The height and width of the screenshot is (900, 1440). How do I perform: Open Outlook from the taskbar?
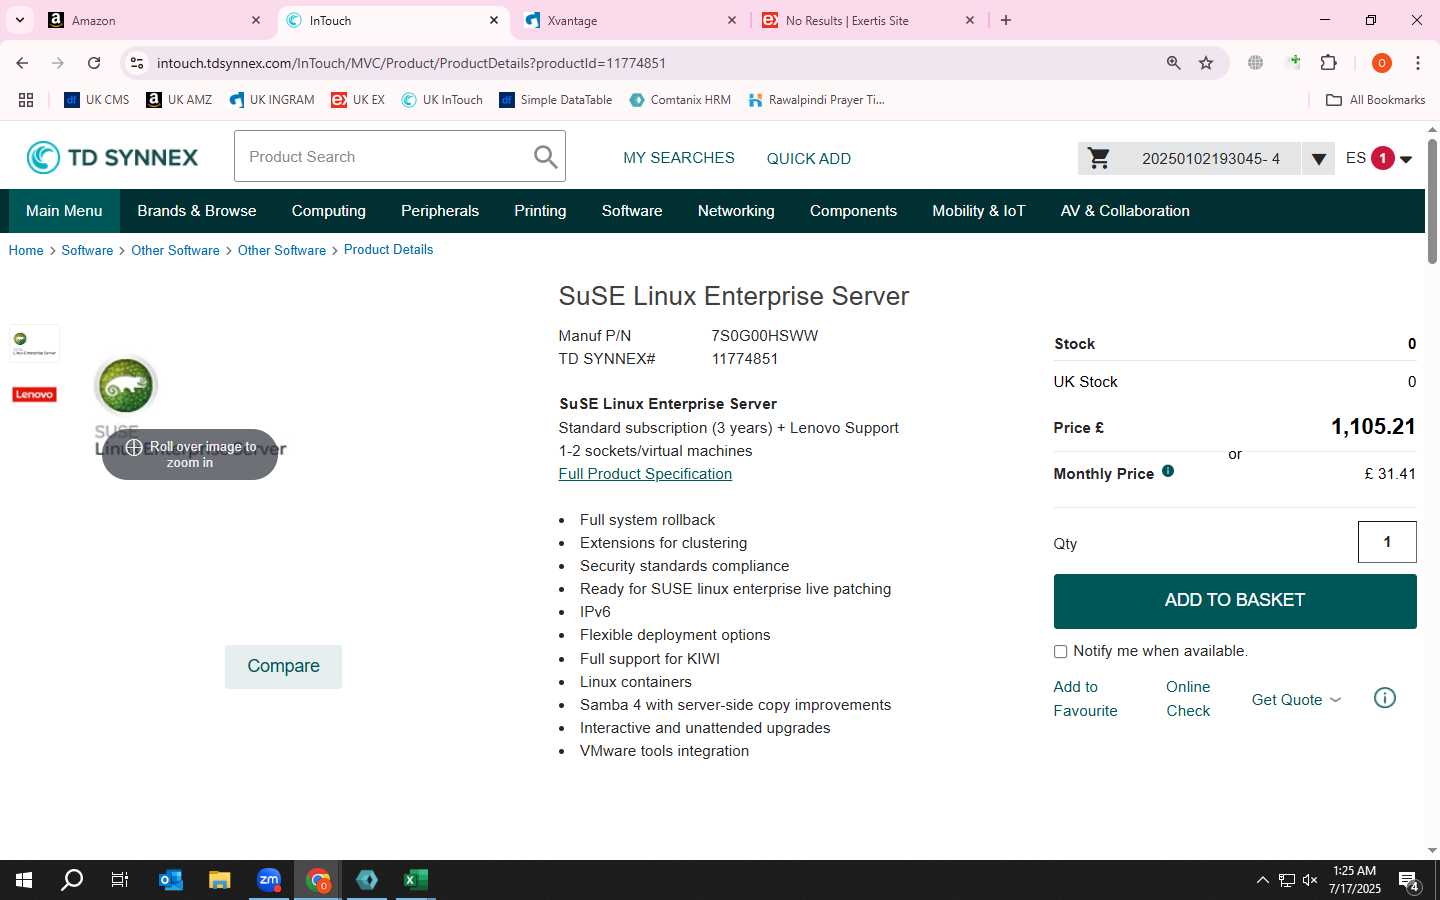(x=171, y=880)
